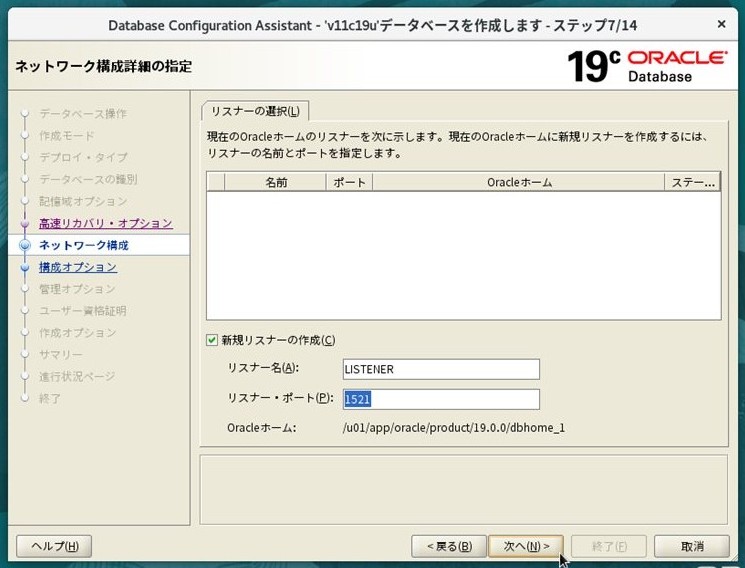Click the 作成モード step label
The height and width of the screenshot is (568, 745).
click(x=67, y=135)
